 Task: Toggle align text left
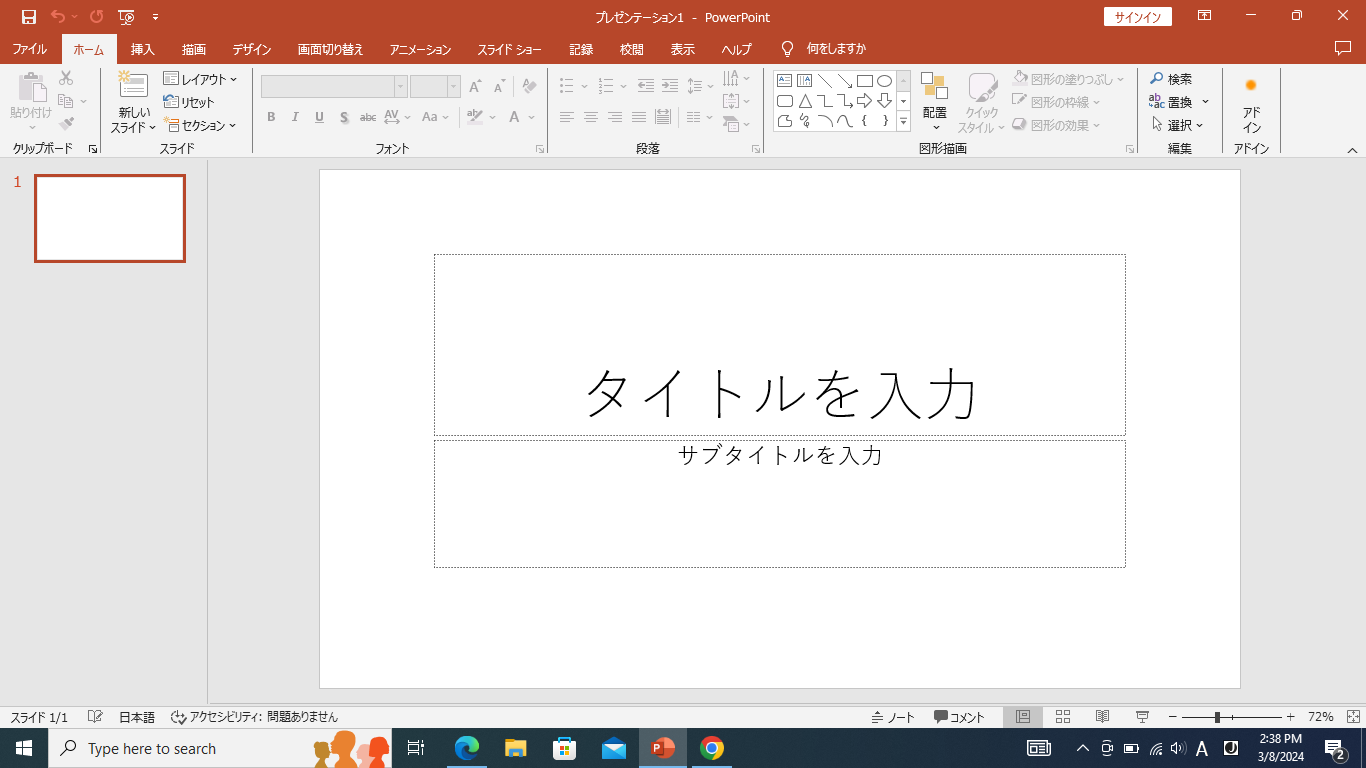[567, 117]
